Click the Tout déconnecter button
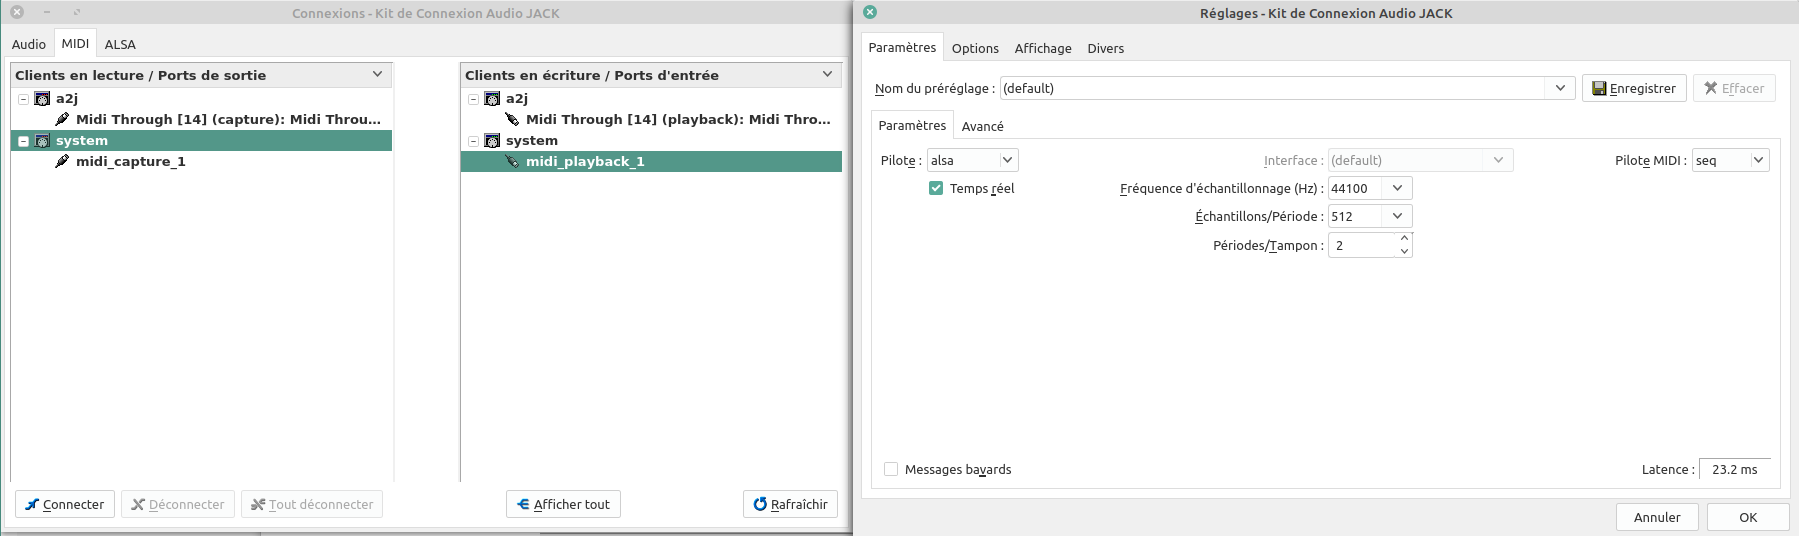Viewport: 1799px width, 536px height. 312,504
